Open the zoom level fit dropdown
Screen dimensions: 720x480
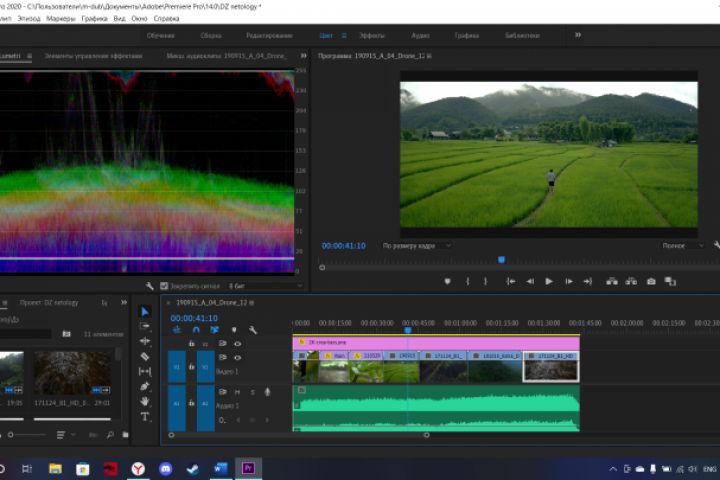pyautogui.click(x=417, y=245)
